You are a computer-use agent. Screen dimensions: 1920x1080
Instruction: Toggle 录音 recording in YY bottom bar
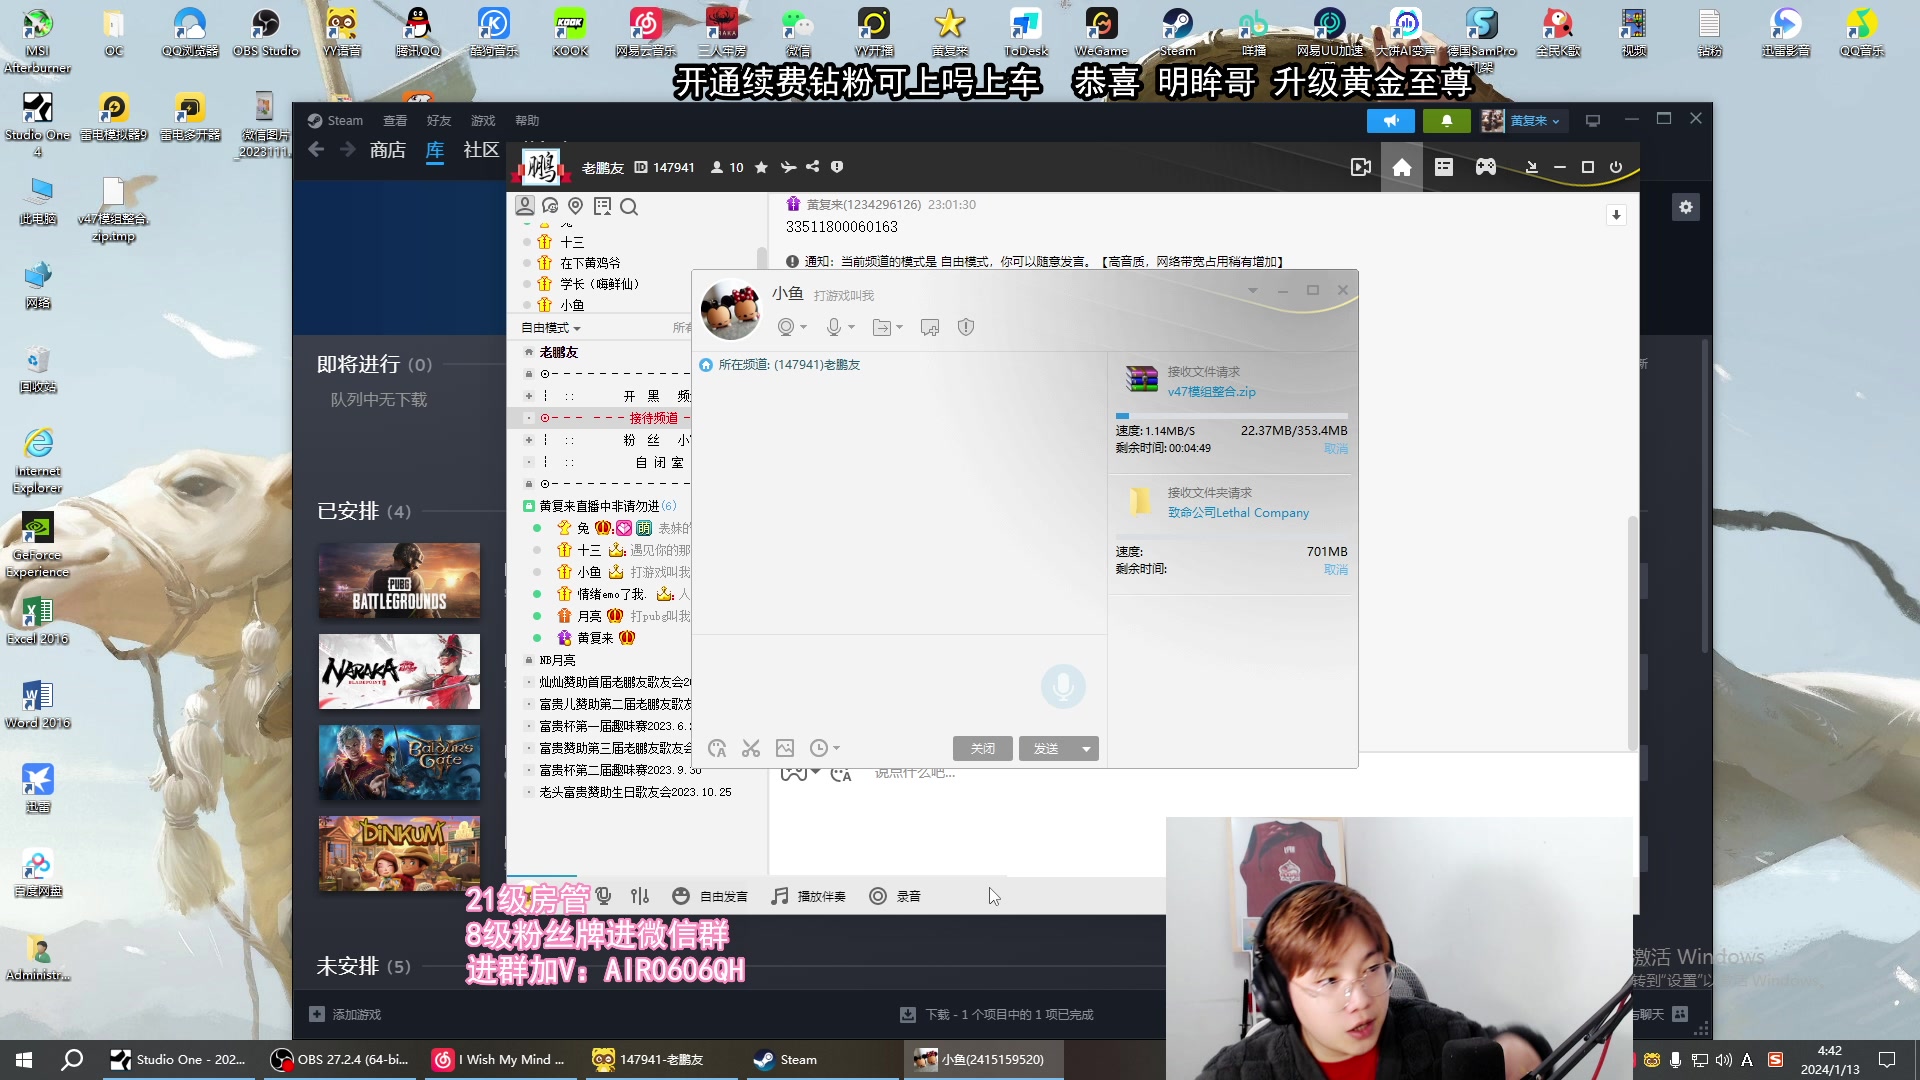point(895,896)
